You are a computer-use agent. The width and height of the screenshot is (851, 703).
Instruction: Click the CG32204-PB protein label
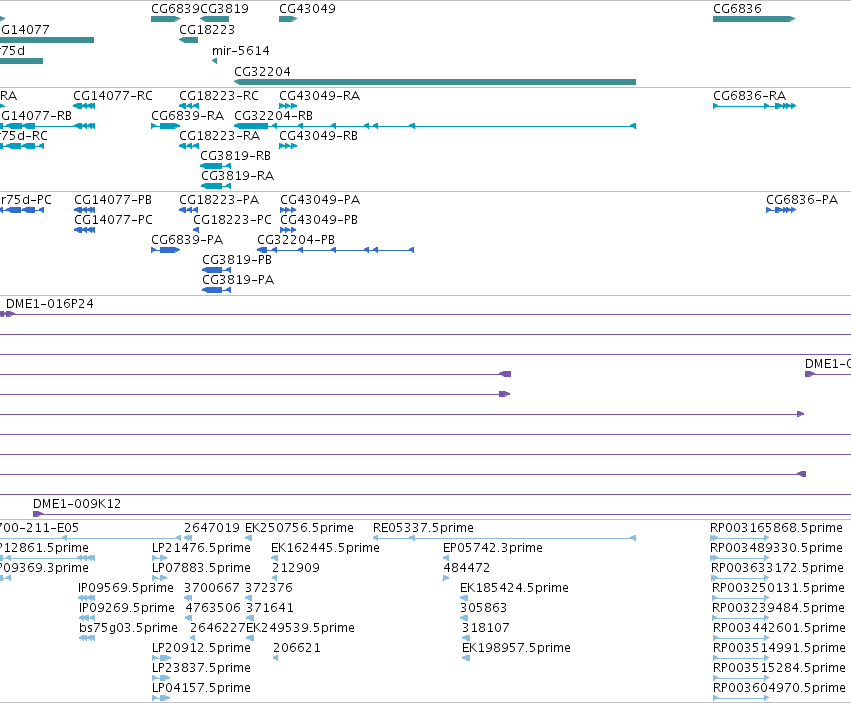[296, 240]
